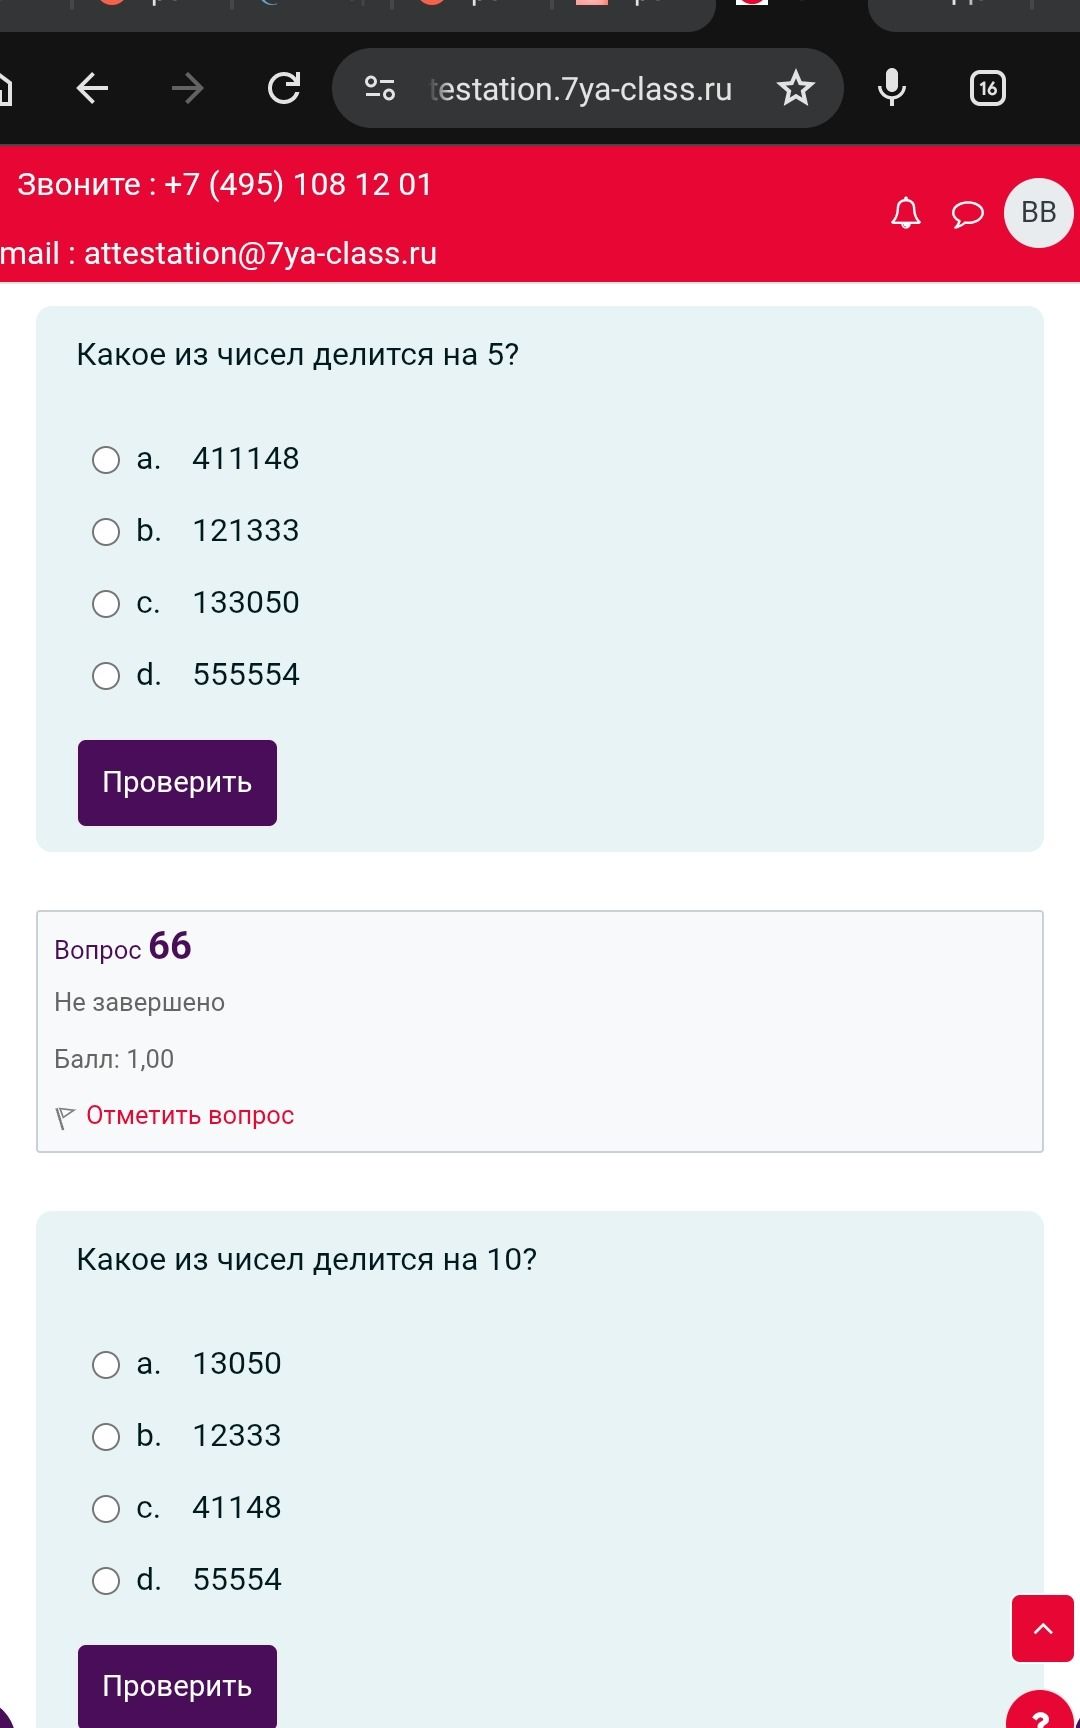This screenshot has width=1080, height=1728.
Task: Choose option 13050 for divisible by 10
Action: click(106, 1365)
